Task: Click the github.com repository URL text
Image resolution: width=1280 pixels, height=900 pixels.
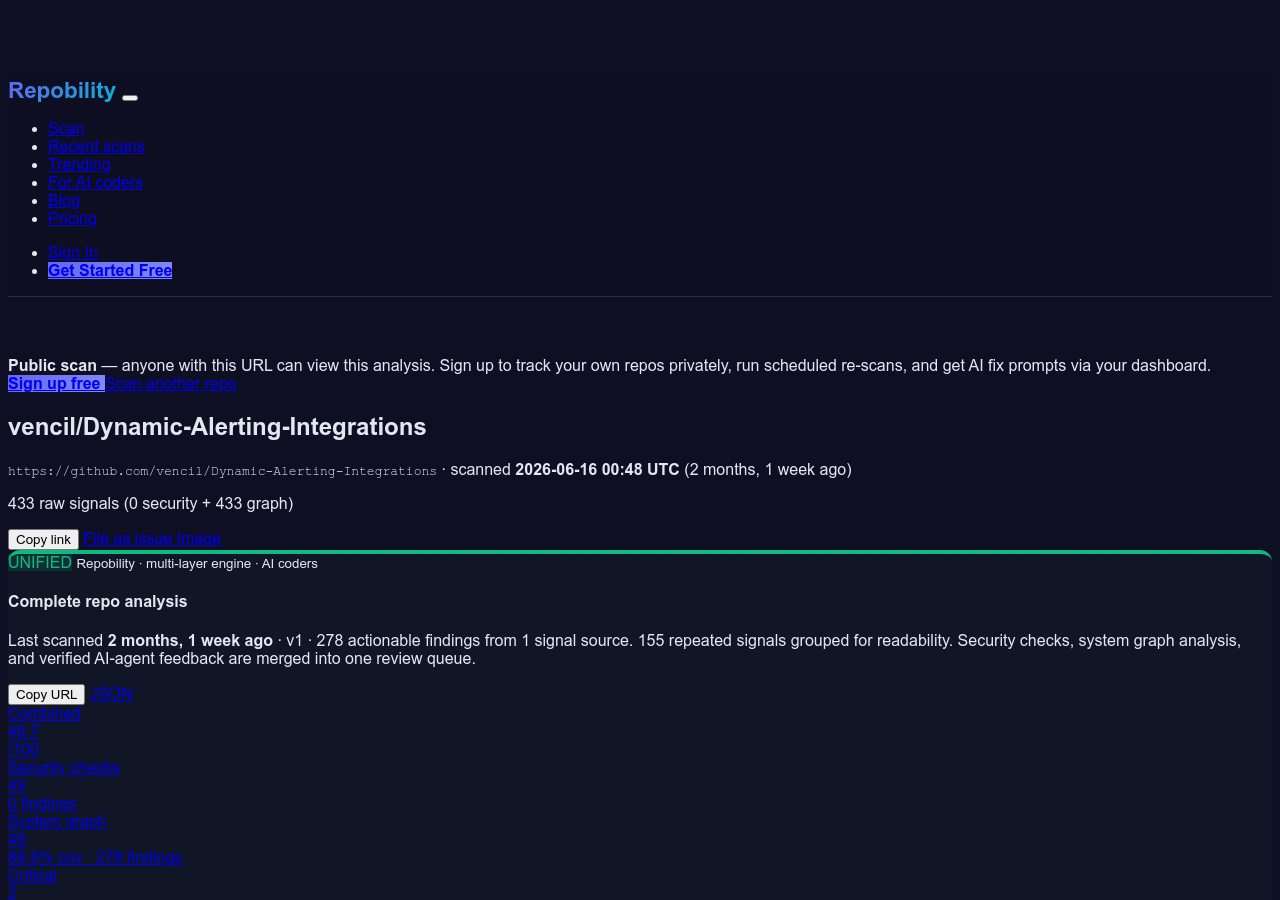Action: pos(222,471)
